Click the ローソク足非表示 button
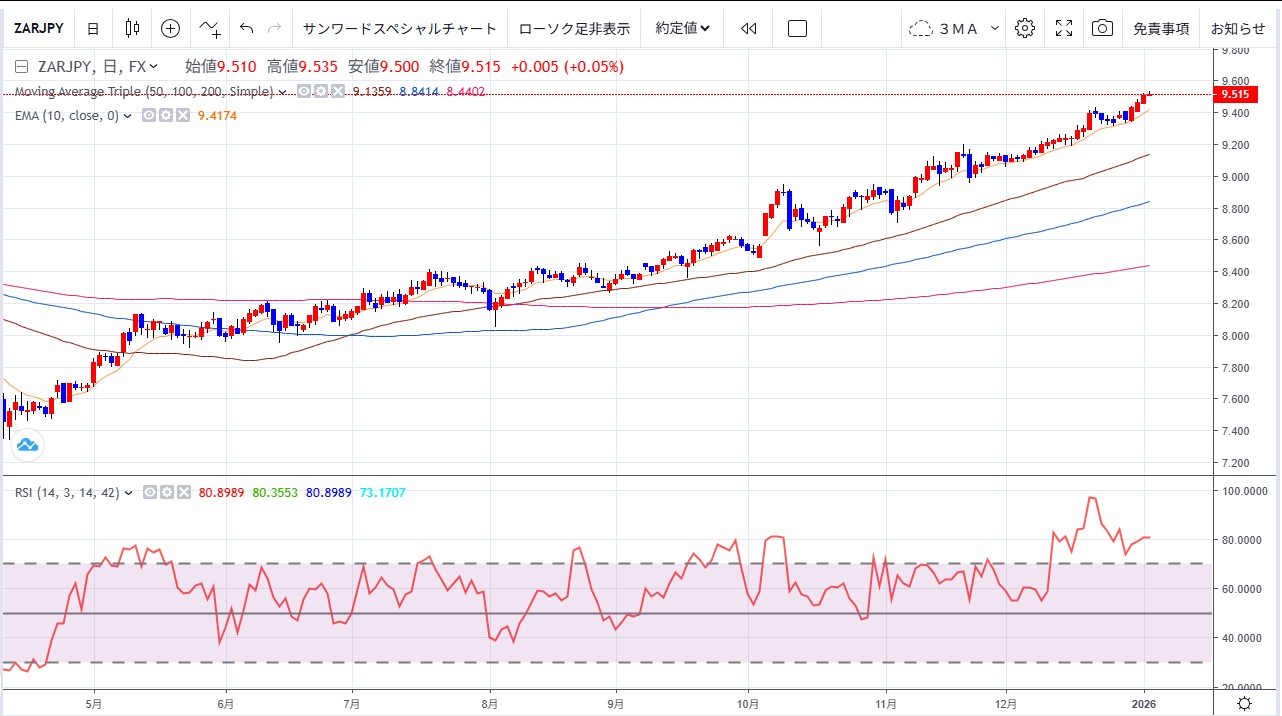Screen dimensions: 1282x716 [574, 28]
